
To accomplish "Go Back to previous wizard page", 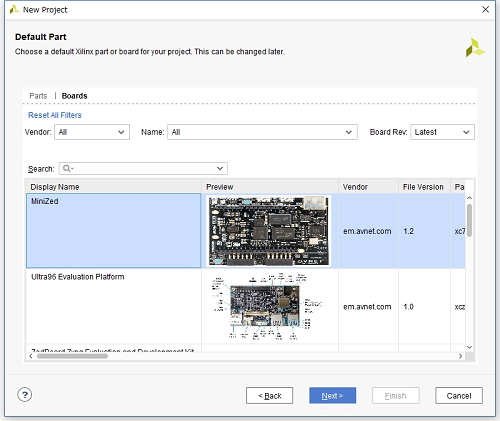I will click(x=269, y=396).
